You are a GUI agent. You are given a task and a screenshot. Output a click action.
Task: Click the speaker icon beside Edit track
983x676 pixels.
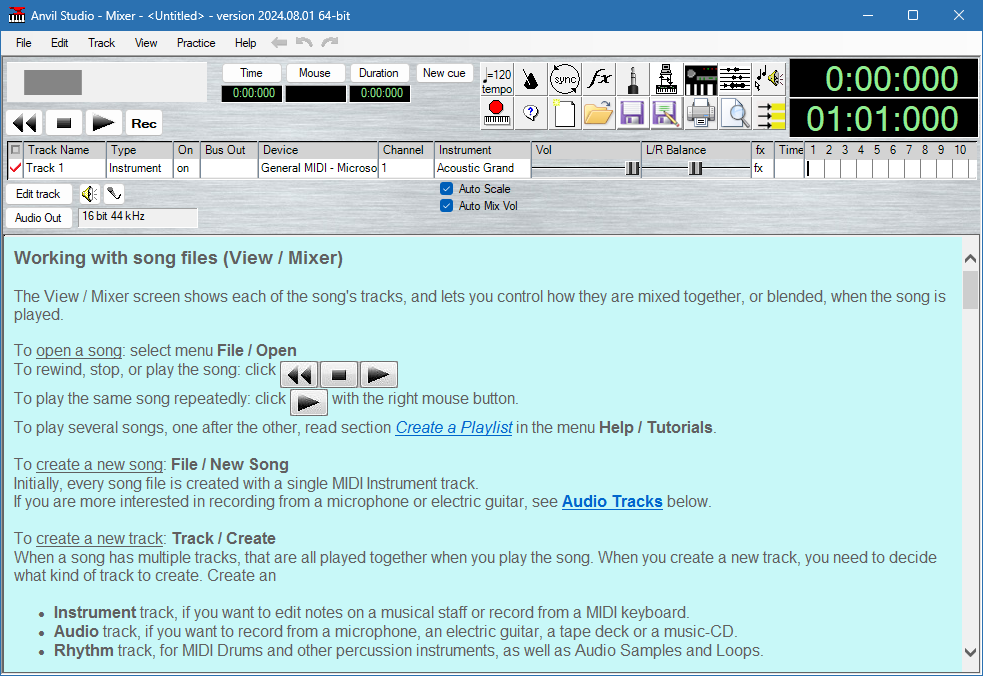tap(90, 194)
